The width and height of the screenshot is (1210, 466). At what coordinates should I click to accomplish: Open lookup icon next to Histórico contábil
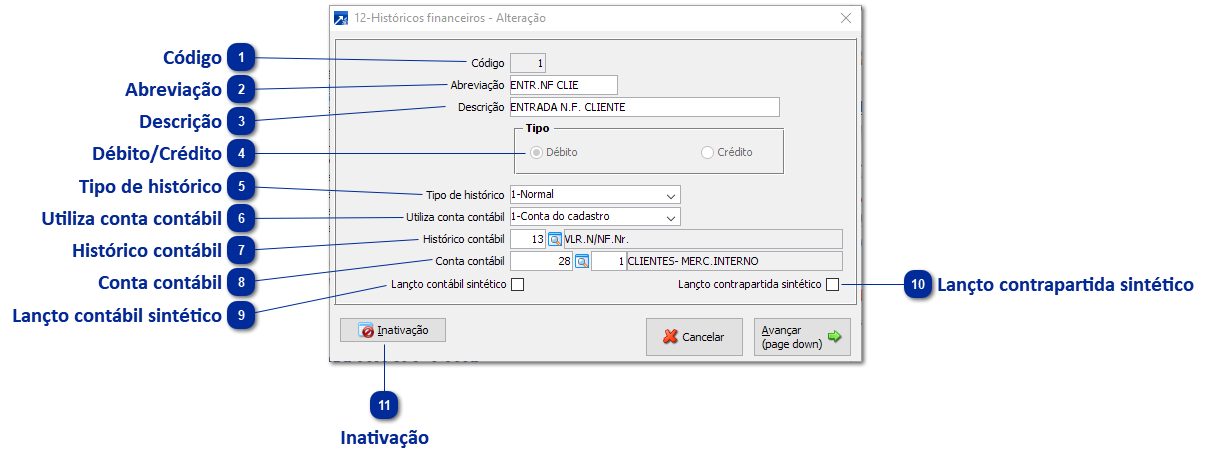555,239
